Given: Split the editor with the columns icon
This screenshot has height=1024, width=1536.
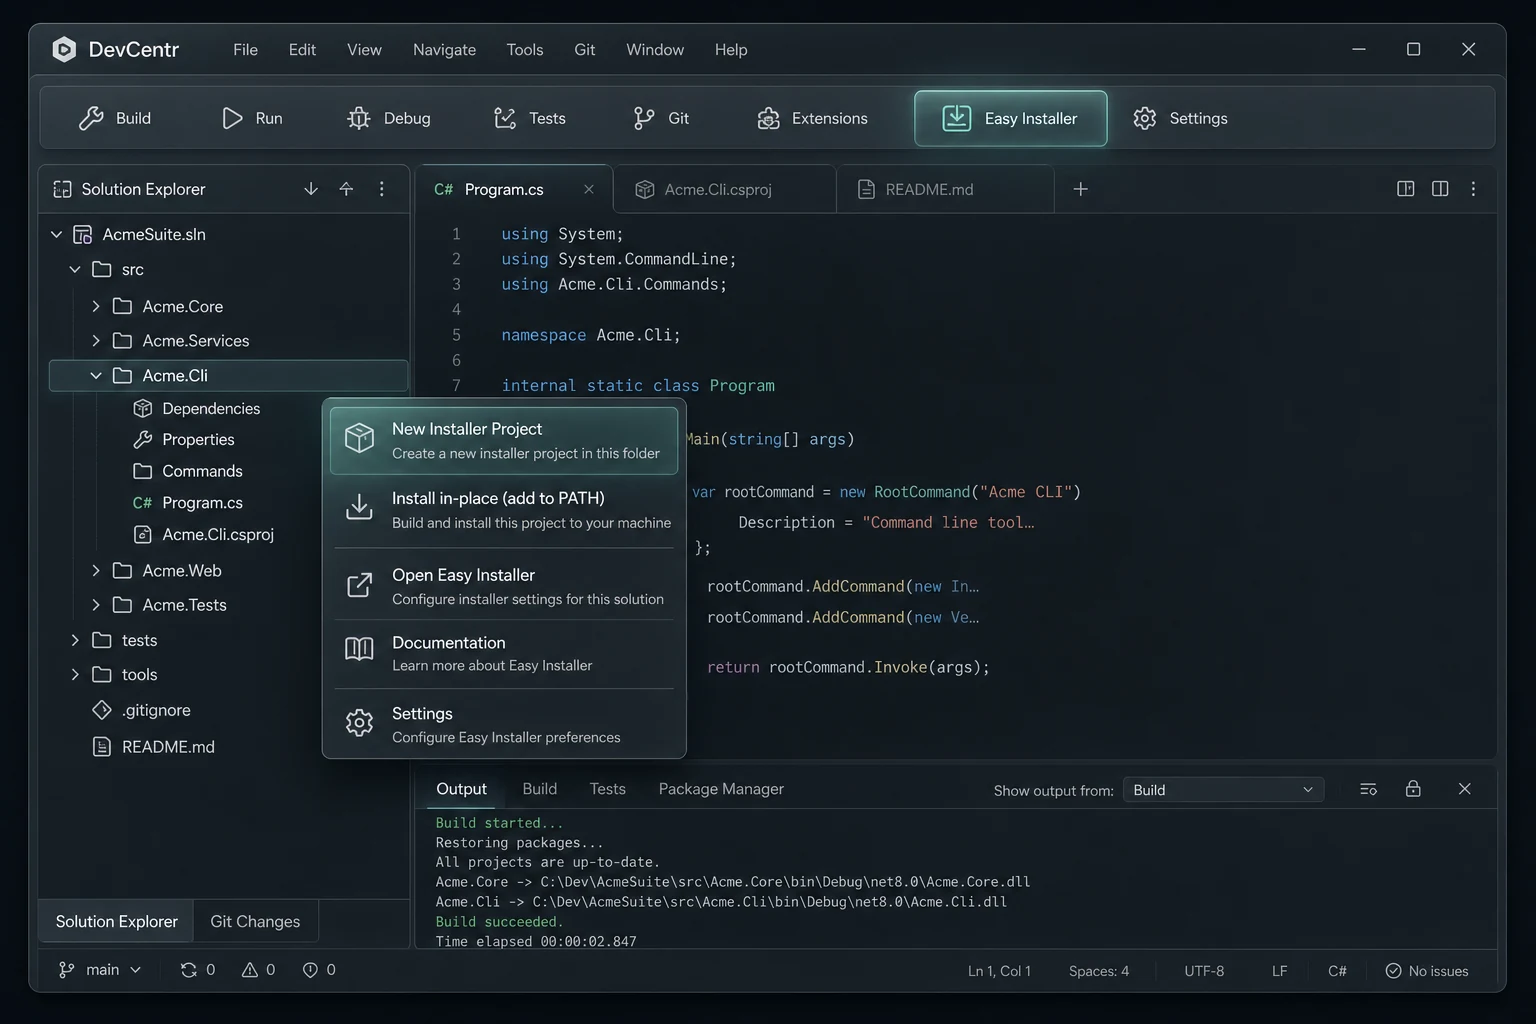Looking at the screenshot, I should [x=1440, y=189].
